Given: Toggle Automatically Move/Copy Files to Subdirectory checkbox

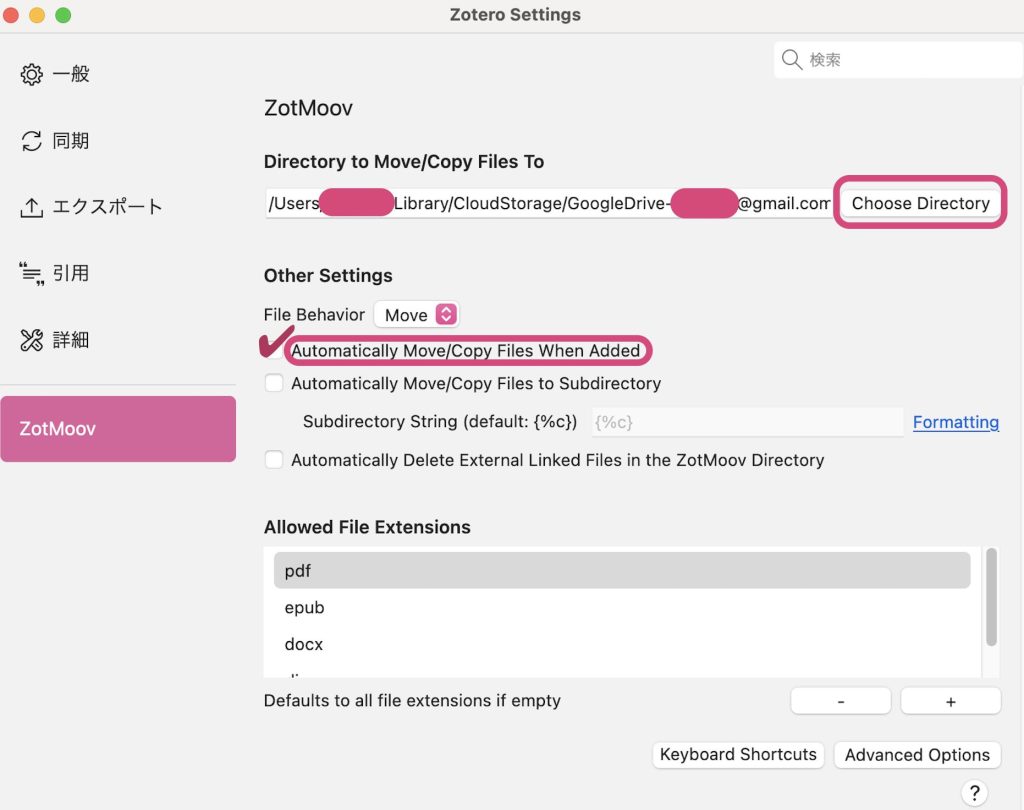Looking at the screenshot, I should pyautogui.click(x=274, y=383).
